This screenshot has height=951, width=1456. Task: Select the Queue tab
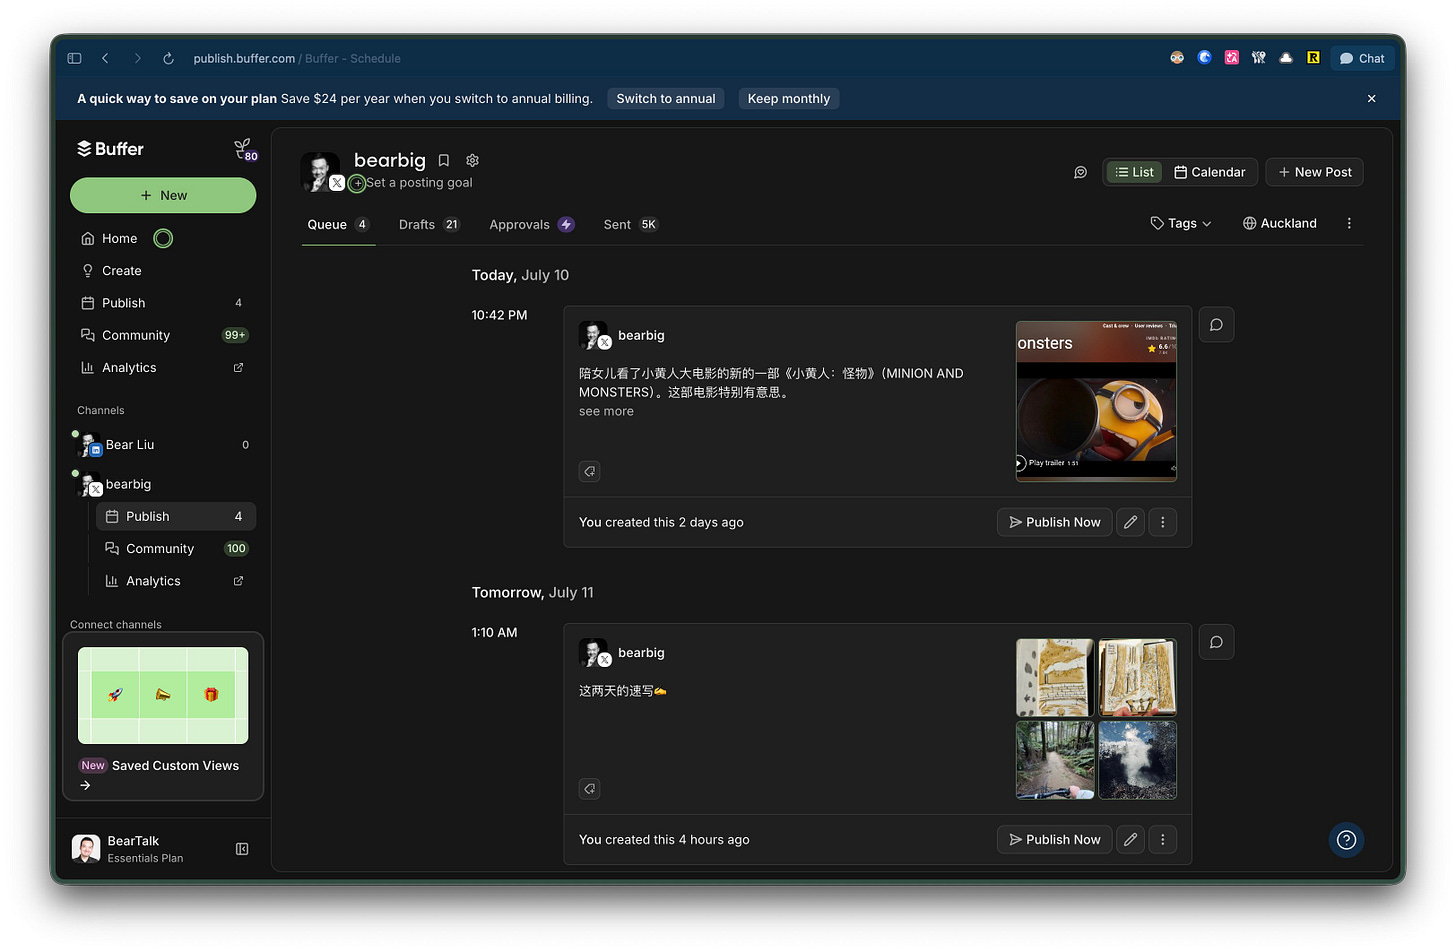pos(338,225)
